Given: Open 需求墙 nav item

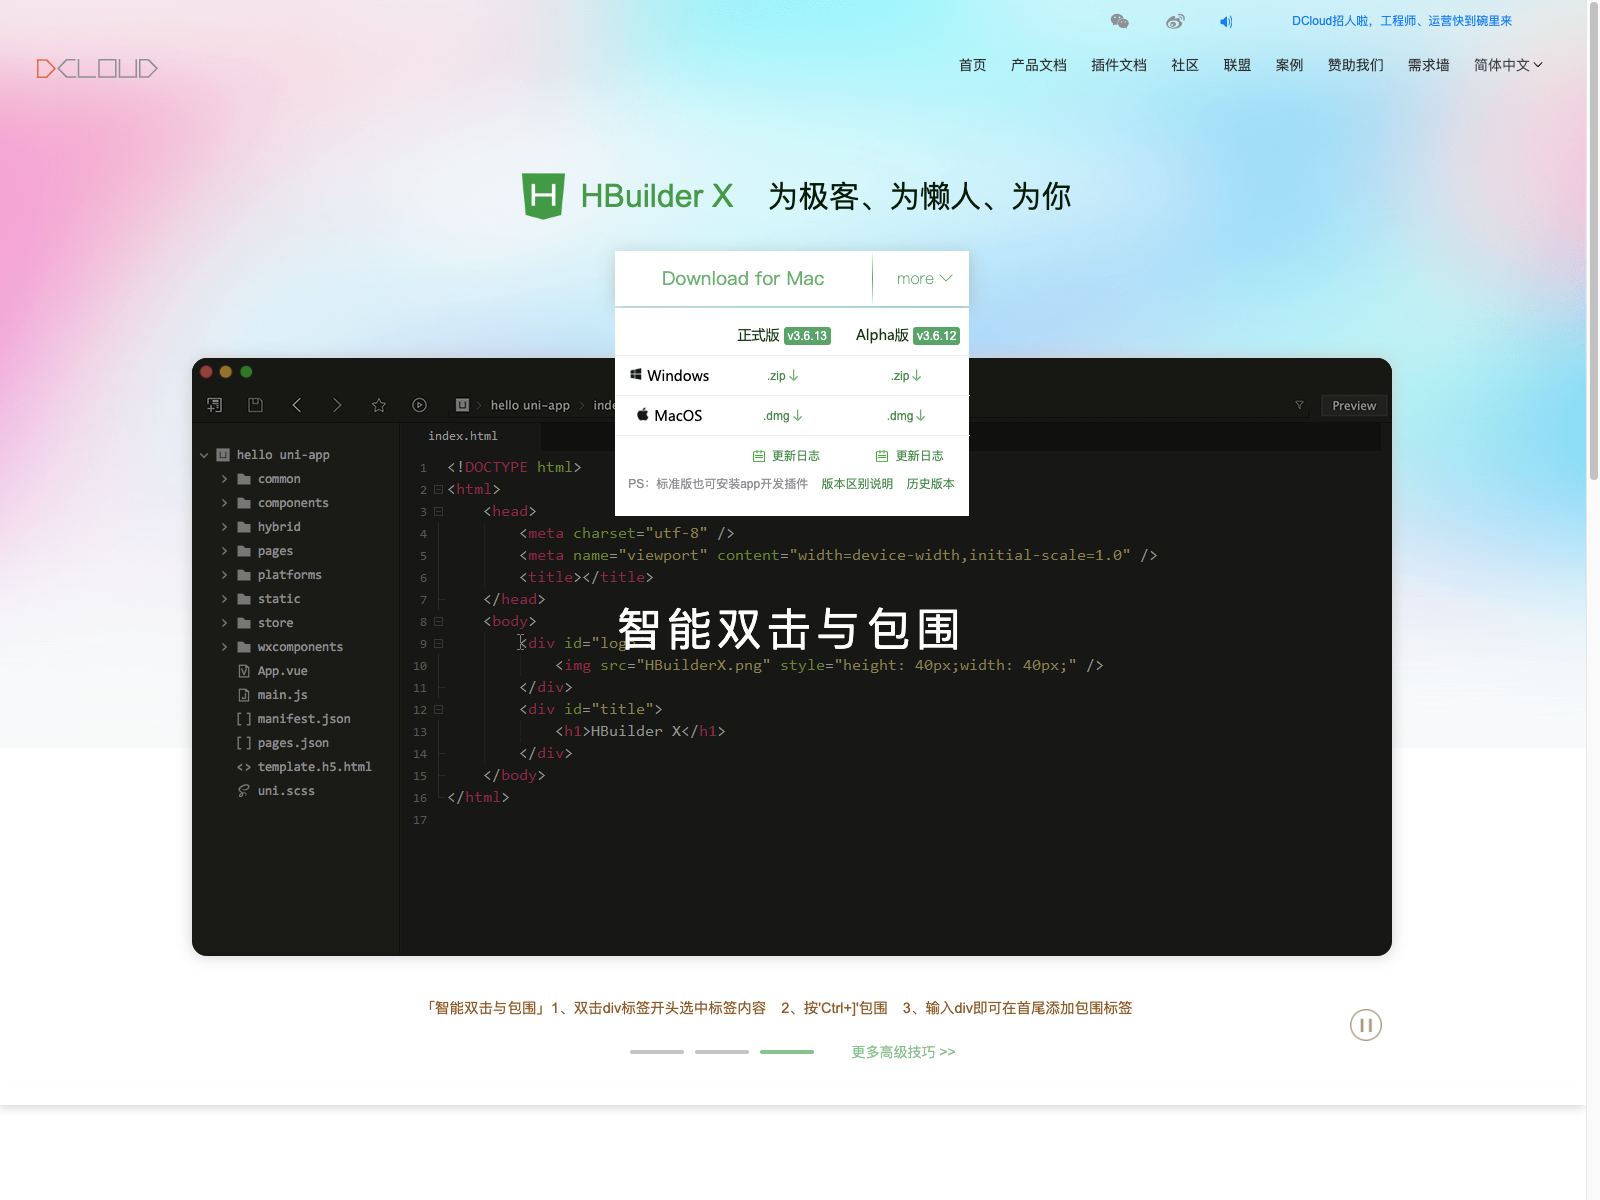Looking at the screenshot, I should (x=1429, y=65).
